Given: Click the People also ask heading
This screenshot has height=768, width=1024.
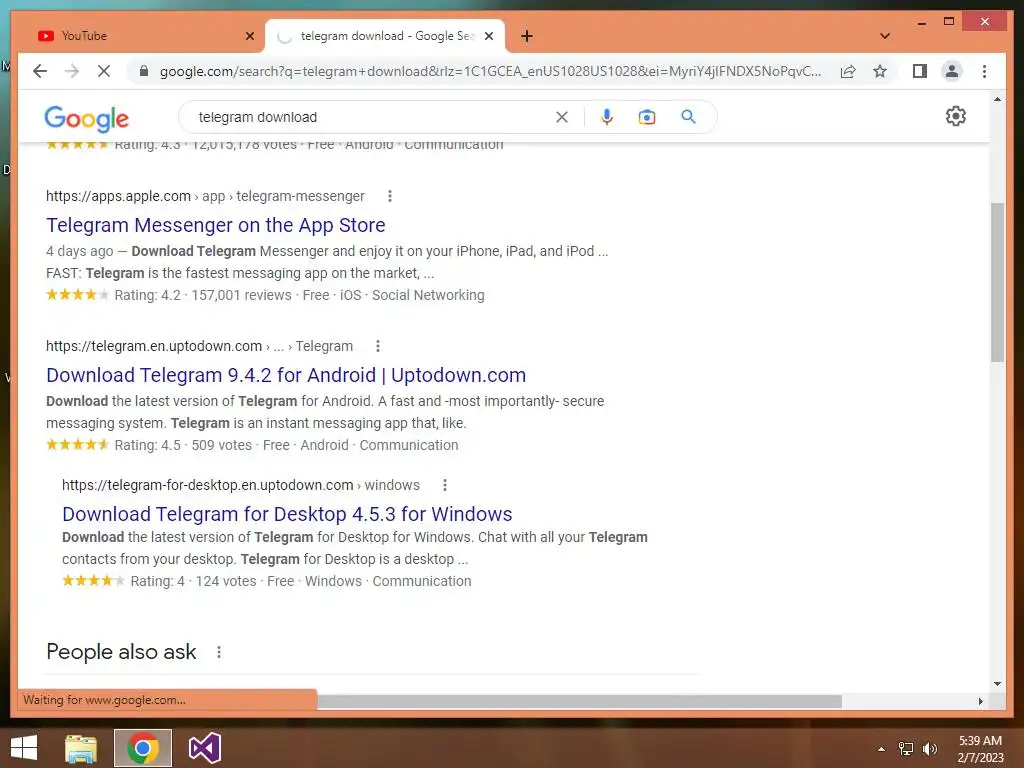Looking at the screenshot, I should pyautogui.click(x=121, y=652).
